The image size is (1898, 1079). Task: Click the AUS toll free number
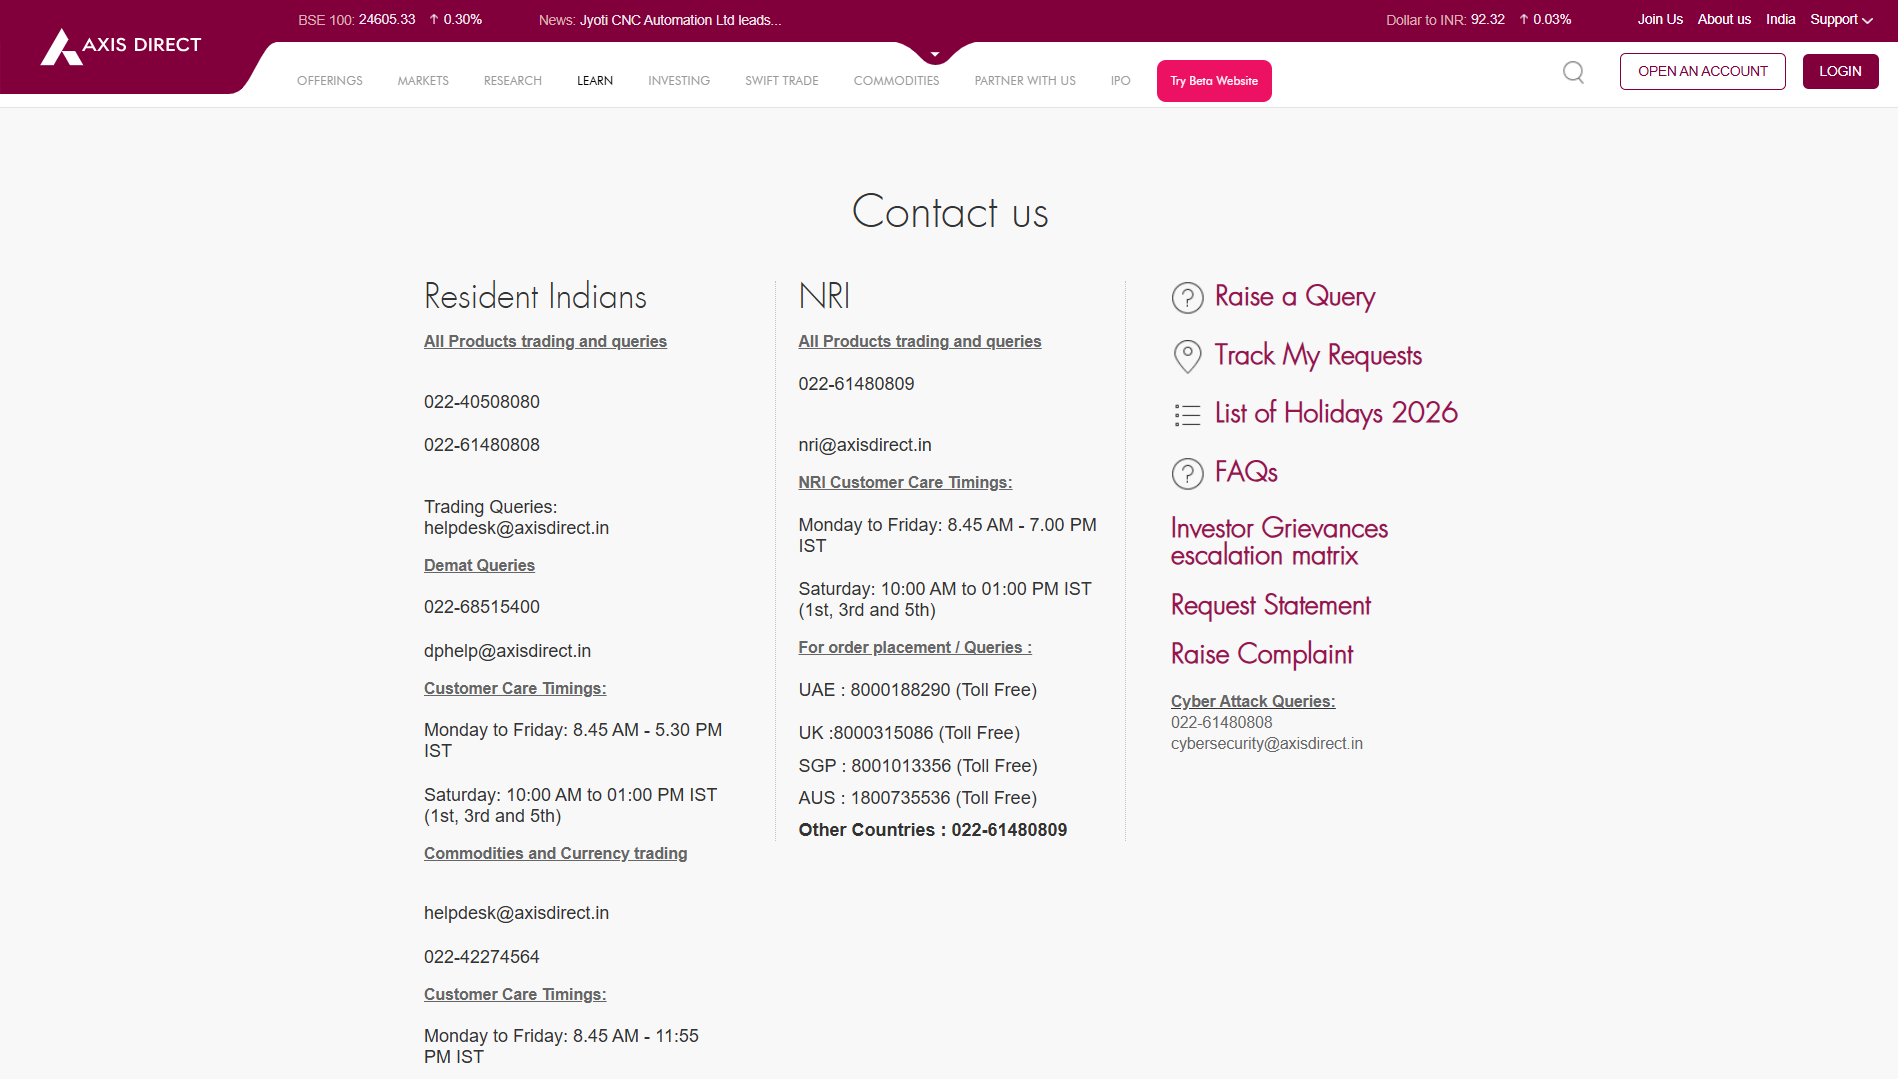coord(918,798)
